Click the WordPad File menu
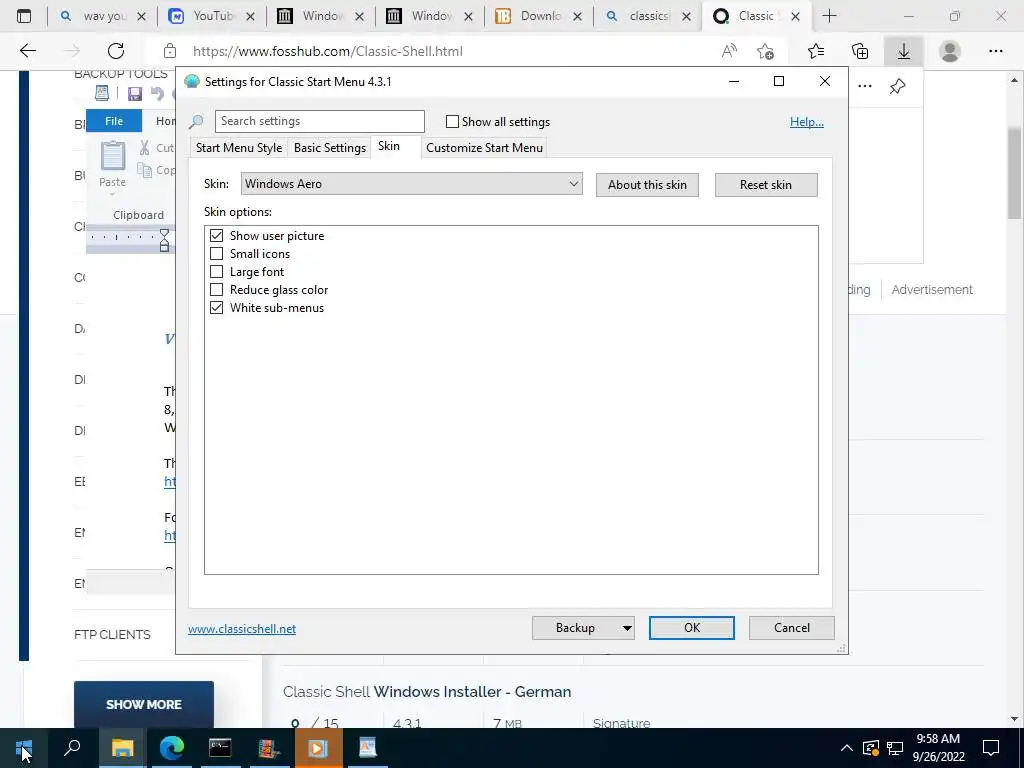The height and width of the screenshot is (768, 1024). coord(114,121)
